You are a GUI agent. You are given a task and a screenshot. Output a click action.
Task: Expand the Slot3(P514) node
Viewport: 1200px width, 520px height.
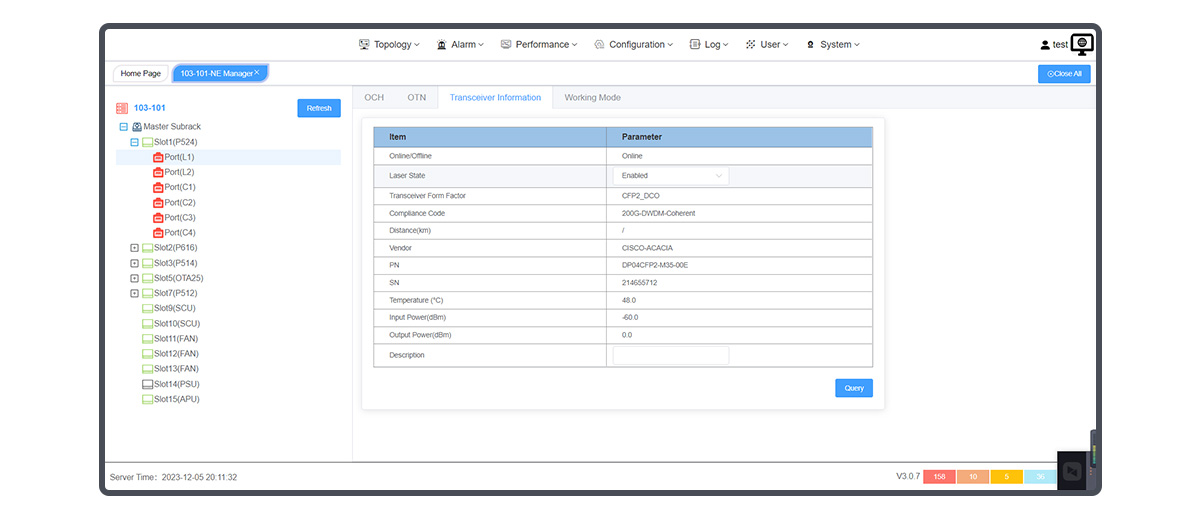(x=134, y=263)
